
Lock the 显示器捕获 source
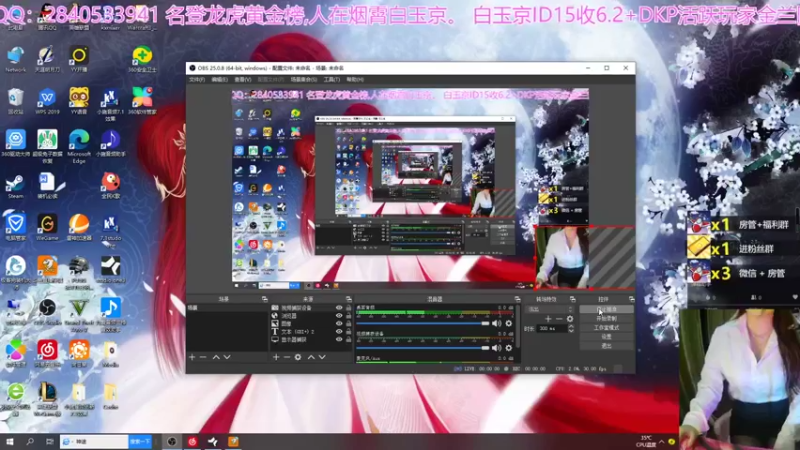click(348, 339)
